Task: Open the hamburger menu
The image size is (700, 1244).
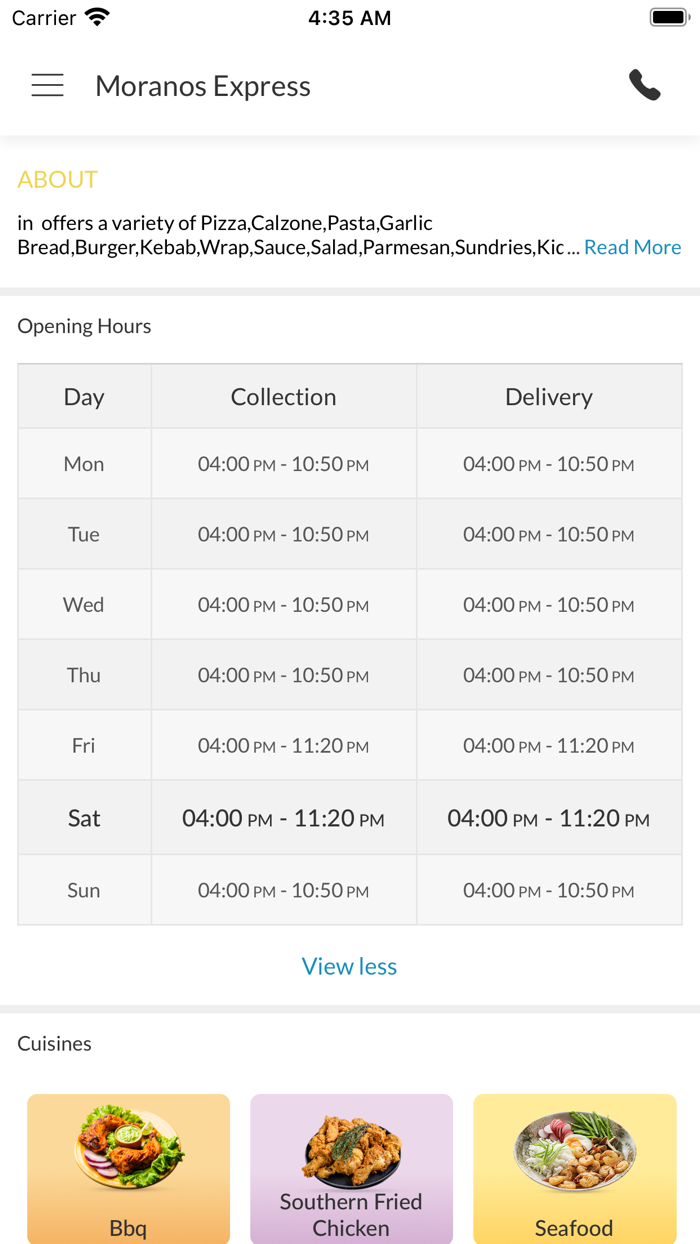Action: click(x=47, y=86)
